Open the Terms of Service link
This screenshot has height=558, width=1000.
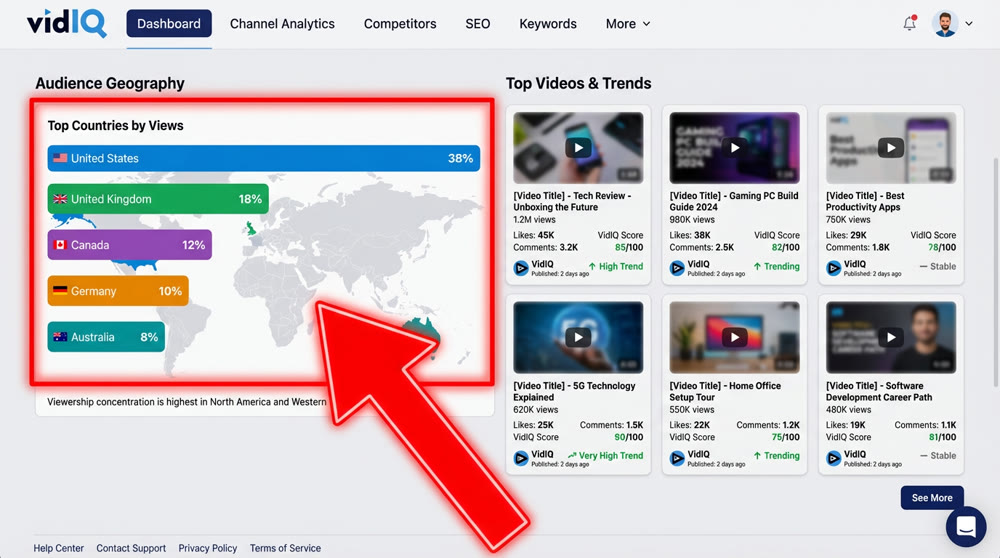pos(285,548)
